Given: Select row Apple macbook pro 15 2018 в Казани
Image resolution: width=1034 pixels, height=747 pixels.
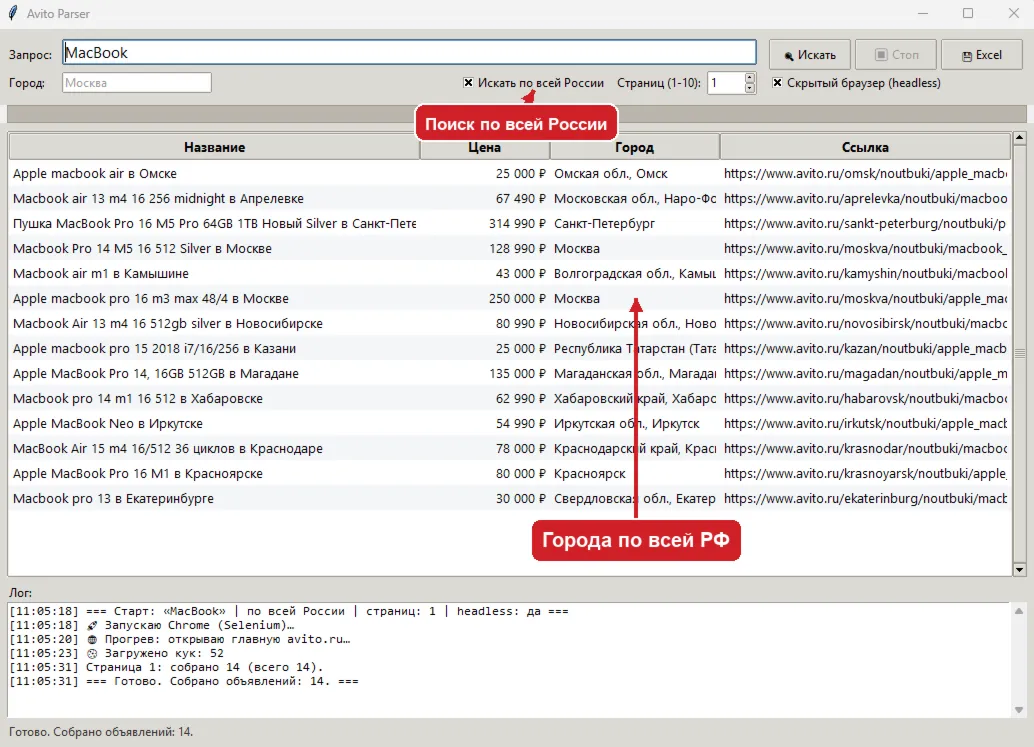Looking at the screenshot, I should click(x=510, y=349).
